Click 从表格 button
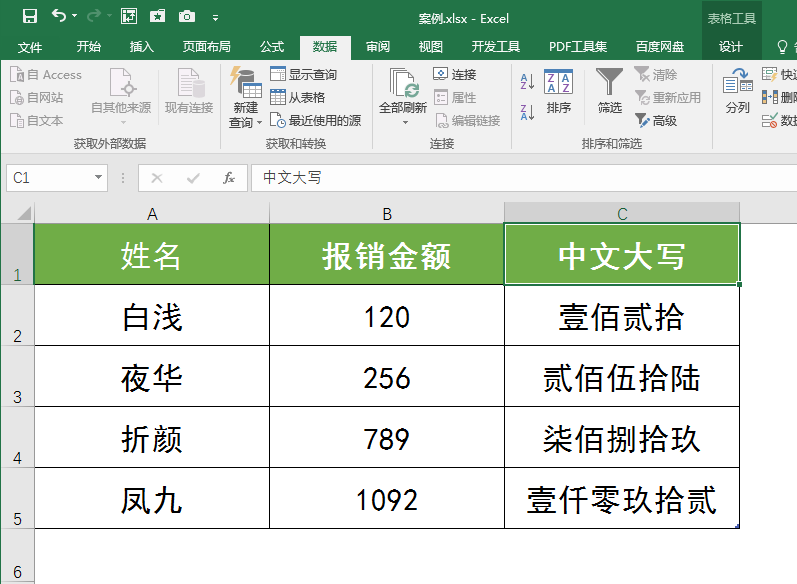Screen dimensions: 797x584 point(297,98)
